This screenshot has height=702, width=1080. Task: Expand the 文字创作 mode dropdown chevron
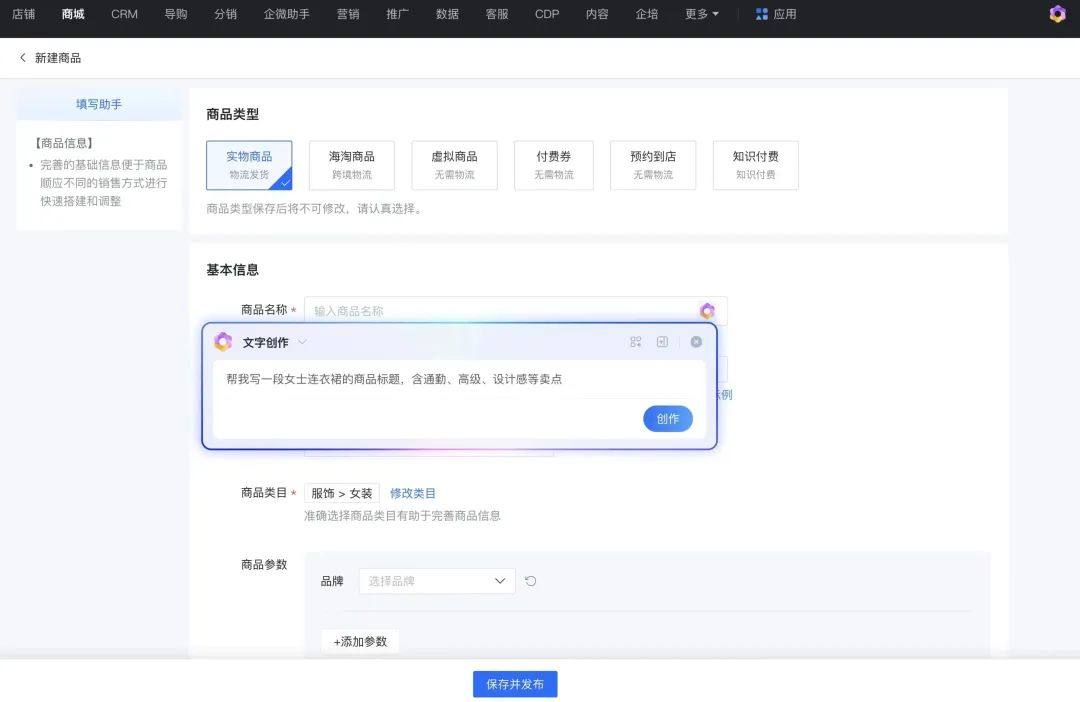point(303,342)
